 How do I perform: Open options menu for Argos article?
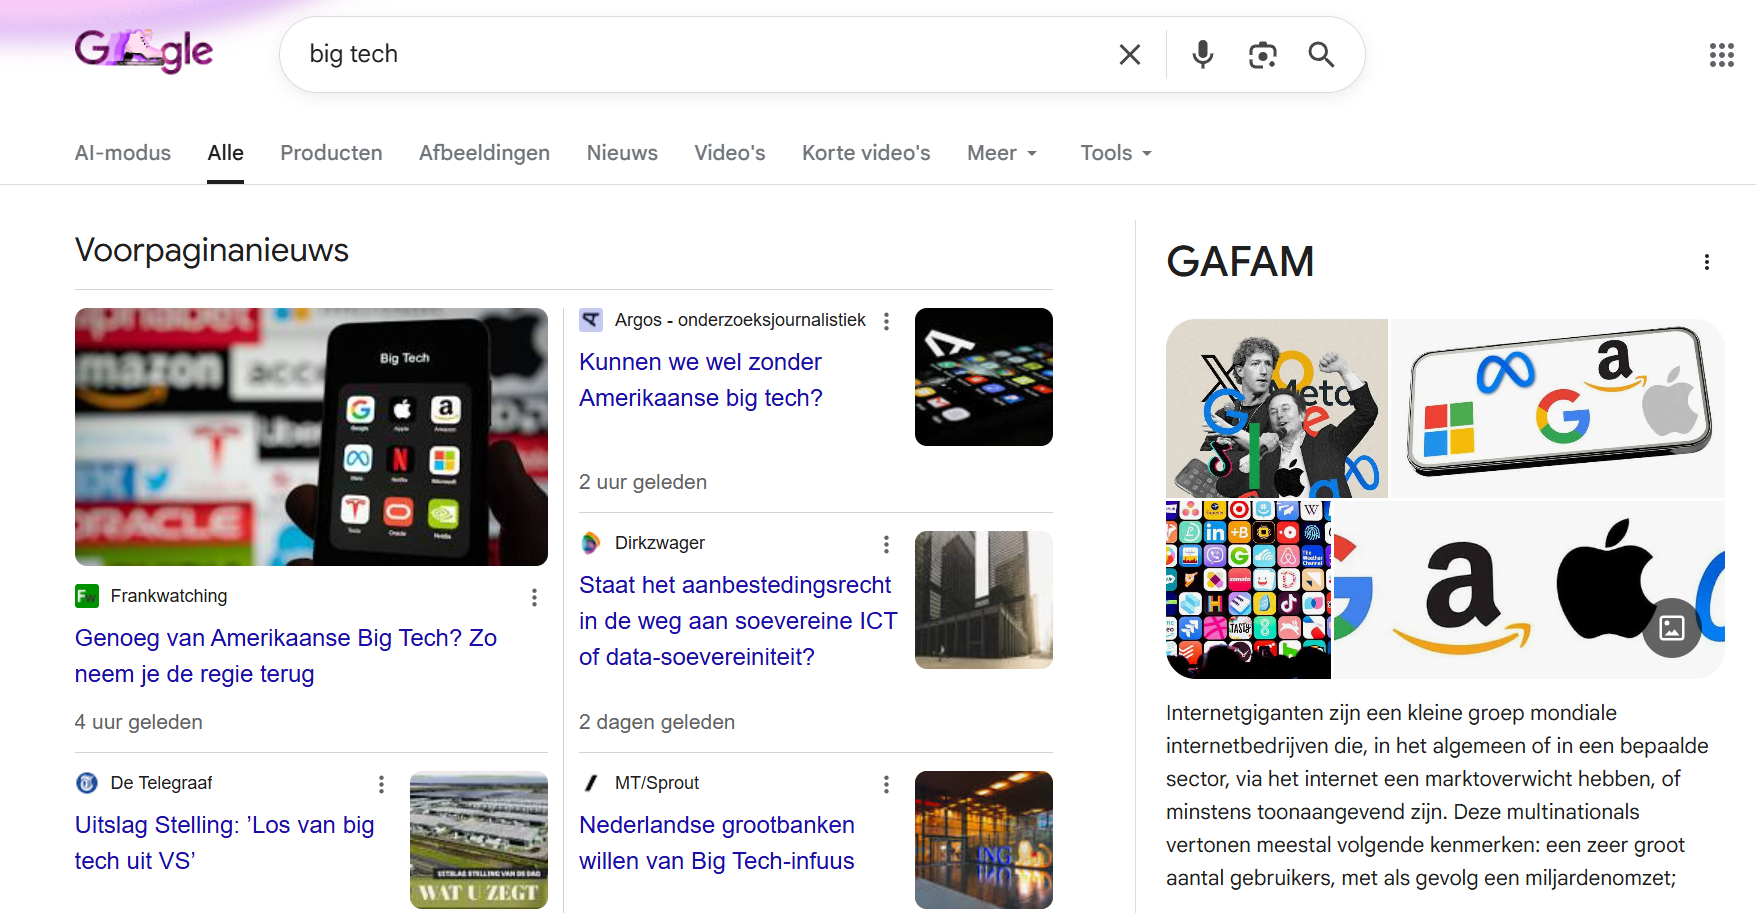pos(885,321)
